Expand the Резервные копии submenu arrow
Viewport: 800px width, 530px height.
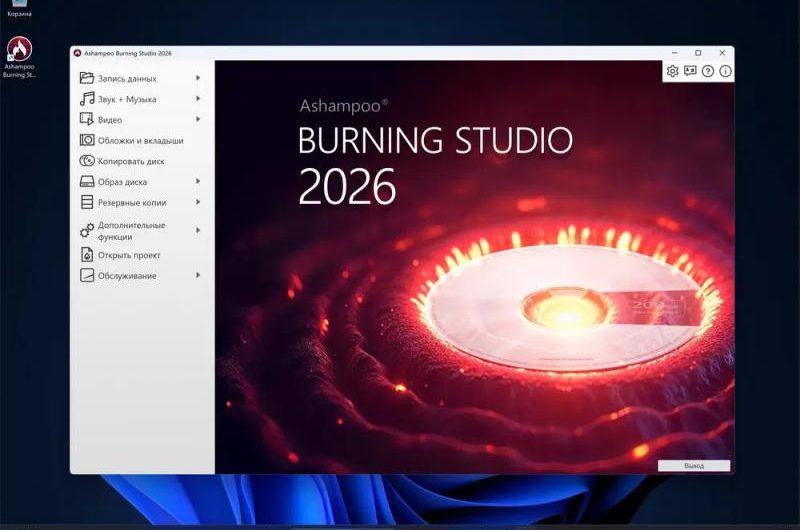click(x=198, y=202)
